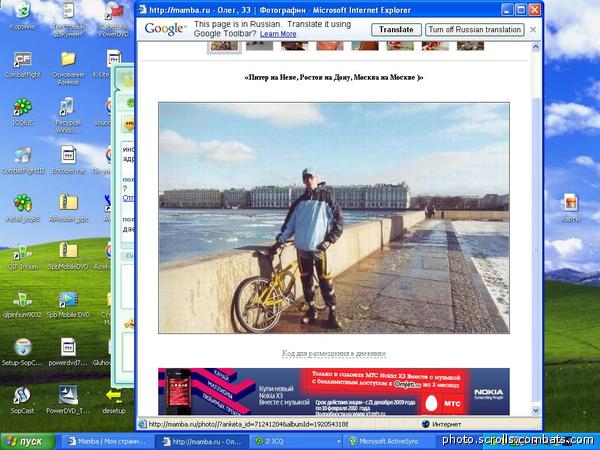Select the qipinfium9032 installer icon

pyautogui.click(x=22, y=304)
